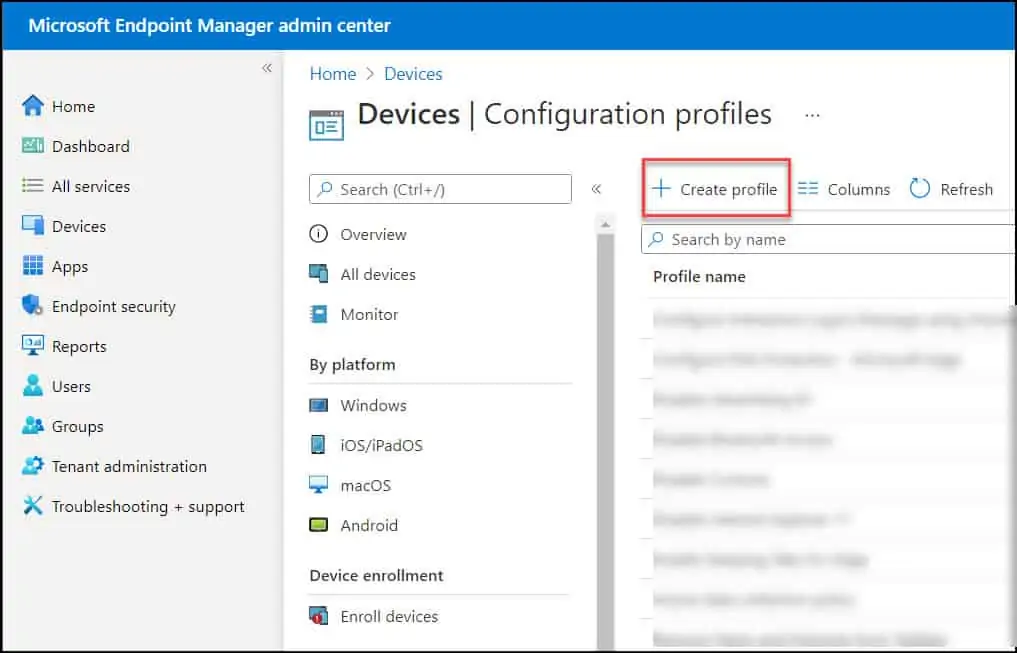Click the Apps grid icon
The width and height of the screenshot is (1017, 653).
tap(32, 265)
